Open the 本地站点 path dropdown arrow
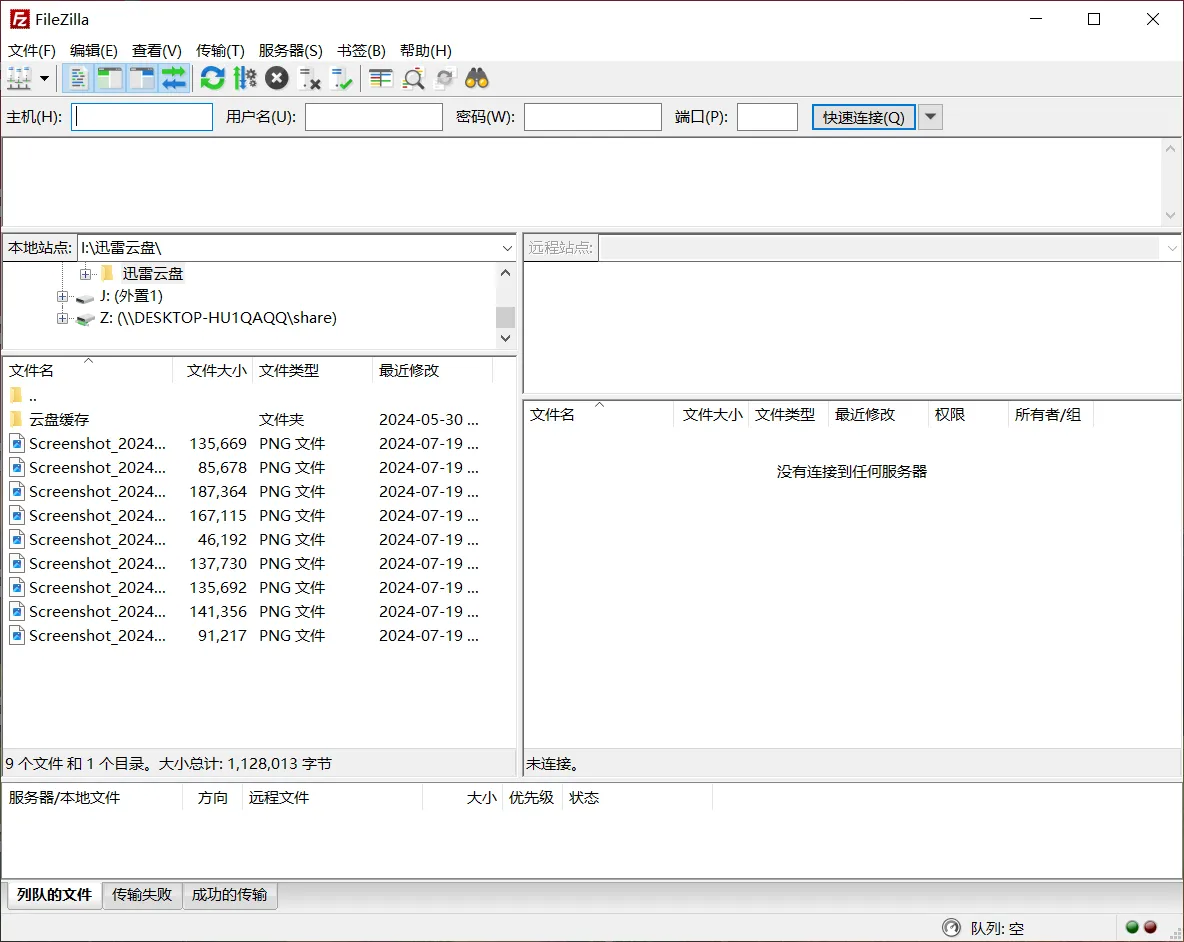The width and height of the screenshot is (1184, 942). pyautogui.click(x=507, y=248)
